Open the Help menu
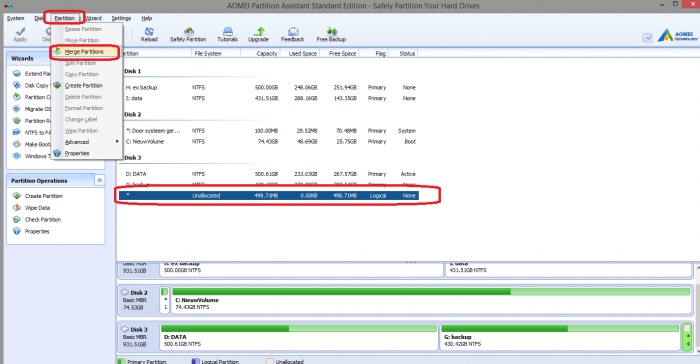Screen dimensions: 700x364 [x=147, y=18]
